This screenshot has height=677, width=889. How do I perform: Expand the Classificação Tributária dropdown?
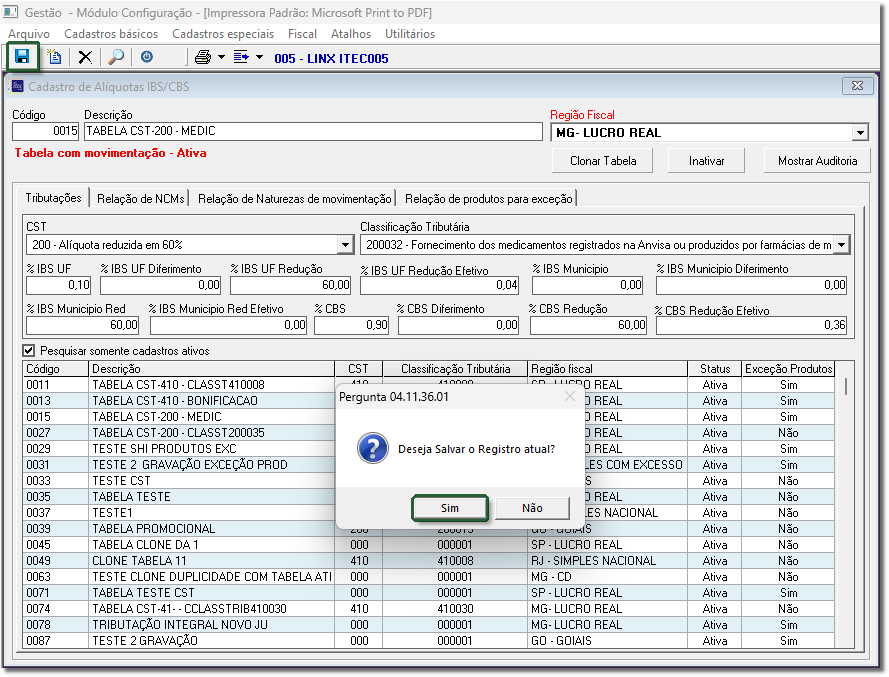[841, 244]
